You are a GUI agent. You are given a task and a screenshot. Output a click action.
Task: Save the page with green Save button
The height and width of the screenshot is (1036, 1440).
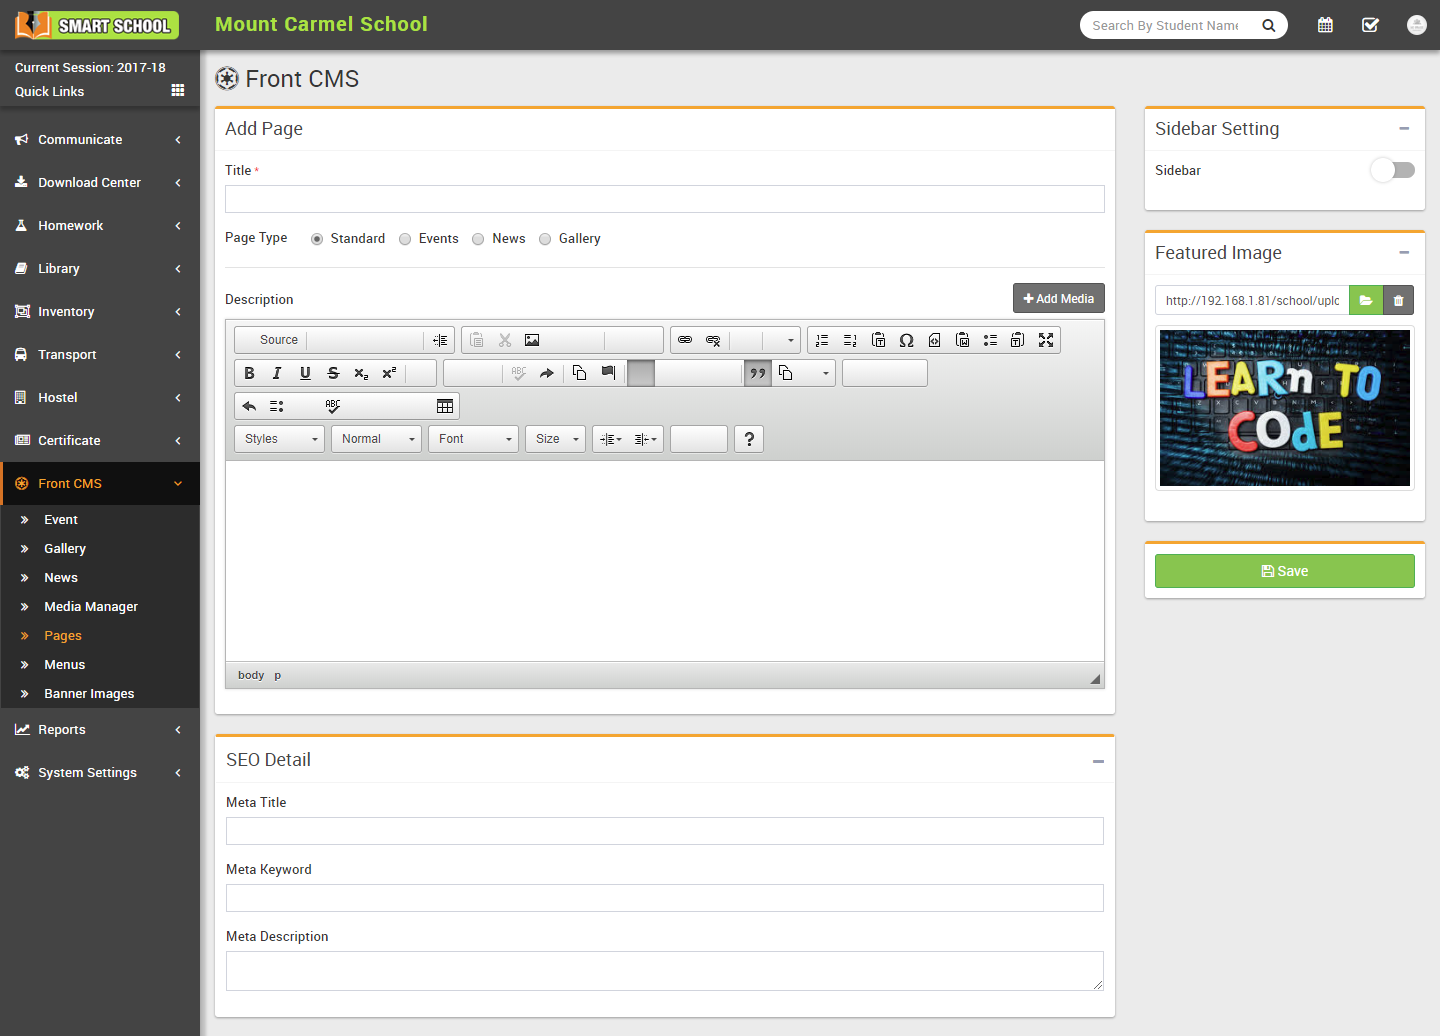click(x=1284, y=571)
